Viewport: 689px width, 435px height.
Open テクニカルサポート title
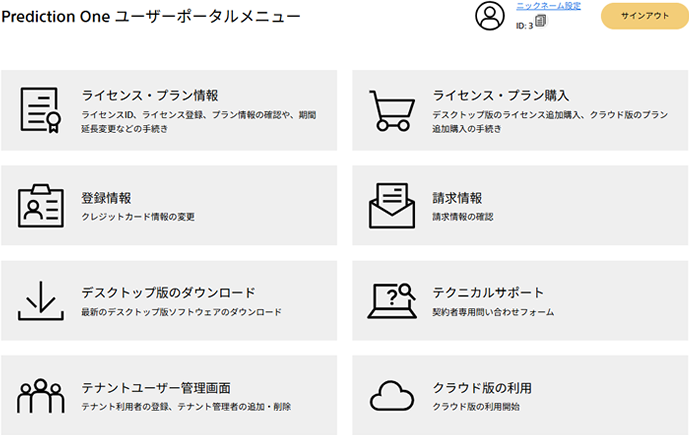pyautogui.click(x=488, y=293)
